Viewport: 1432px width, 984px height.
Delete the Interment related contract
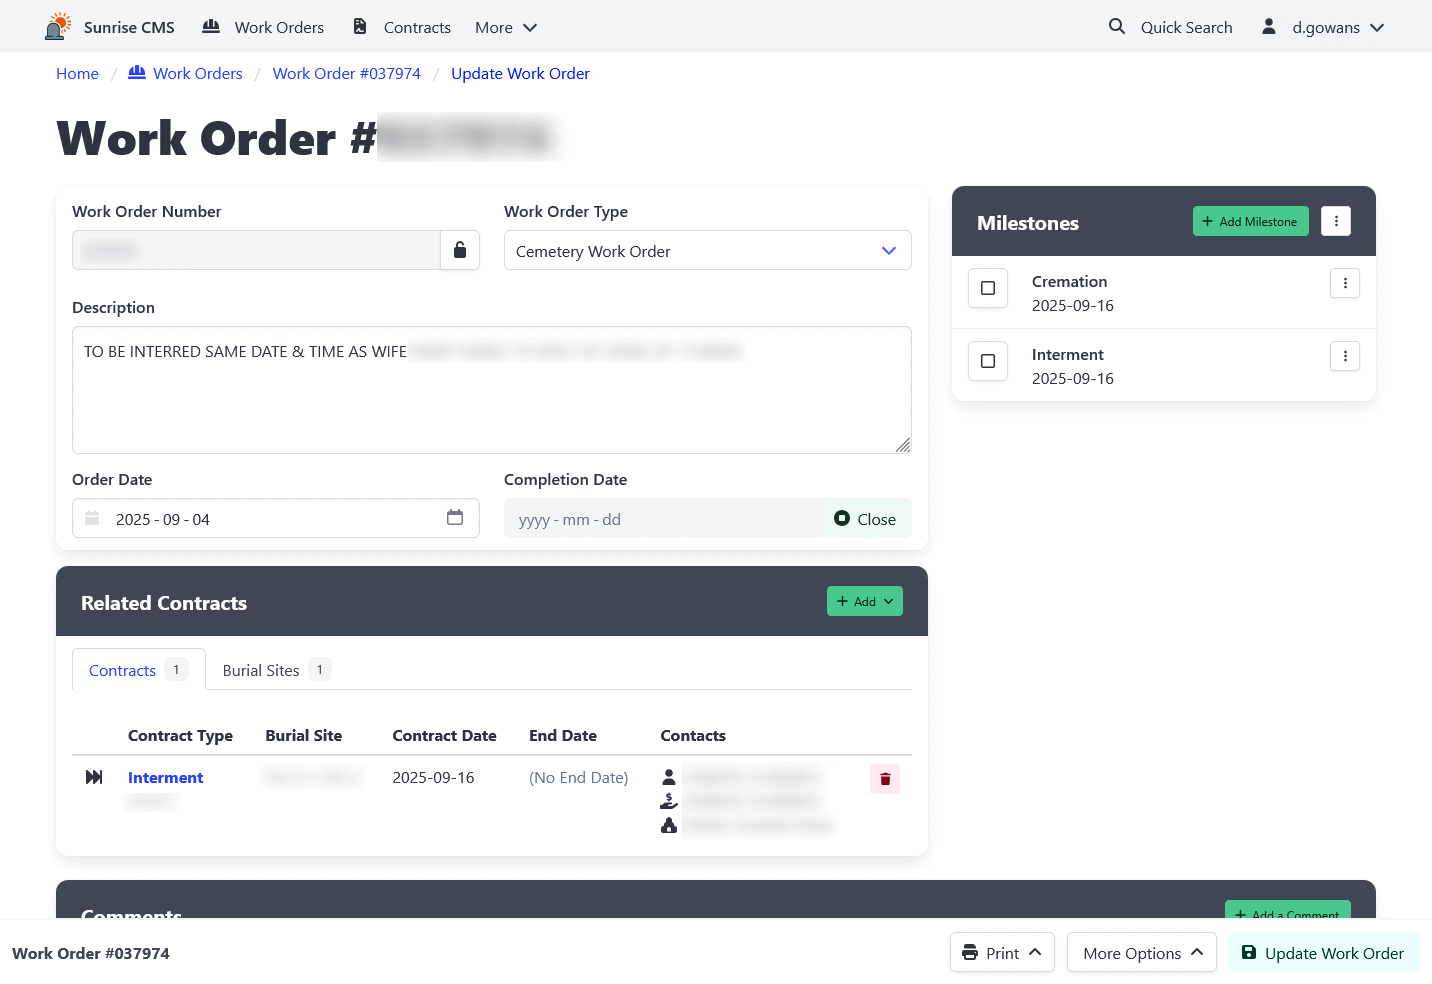(x=885, y=779)
